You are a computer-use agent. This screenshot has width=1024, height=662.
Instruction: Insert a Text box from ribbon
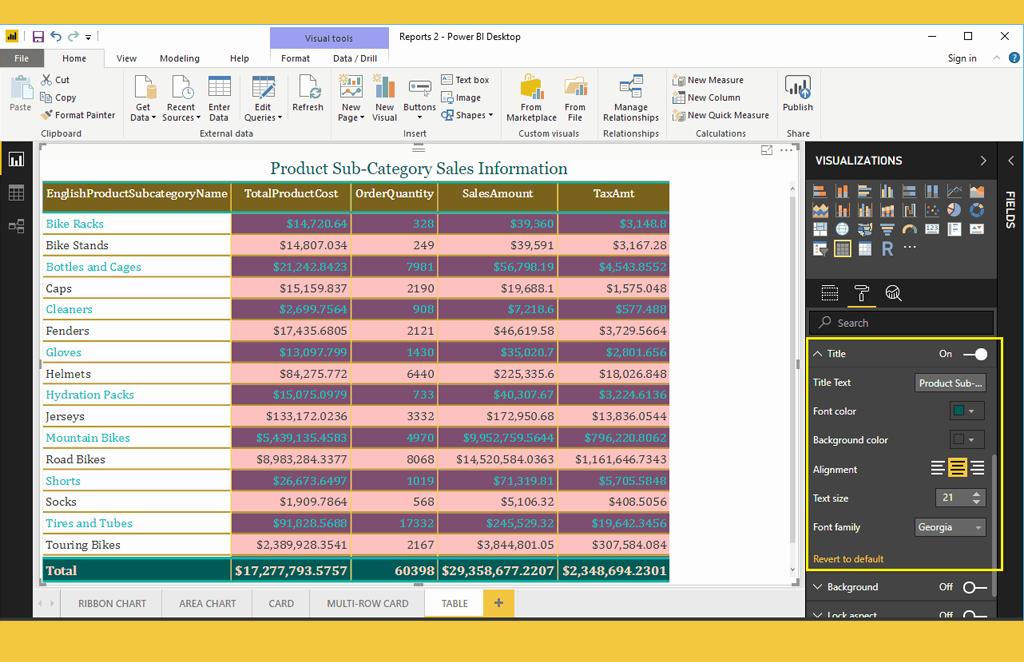[x=464, y=80]
